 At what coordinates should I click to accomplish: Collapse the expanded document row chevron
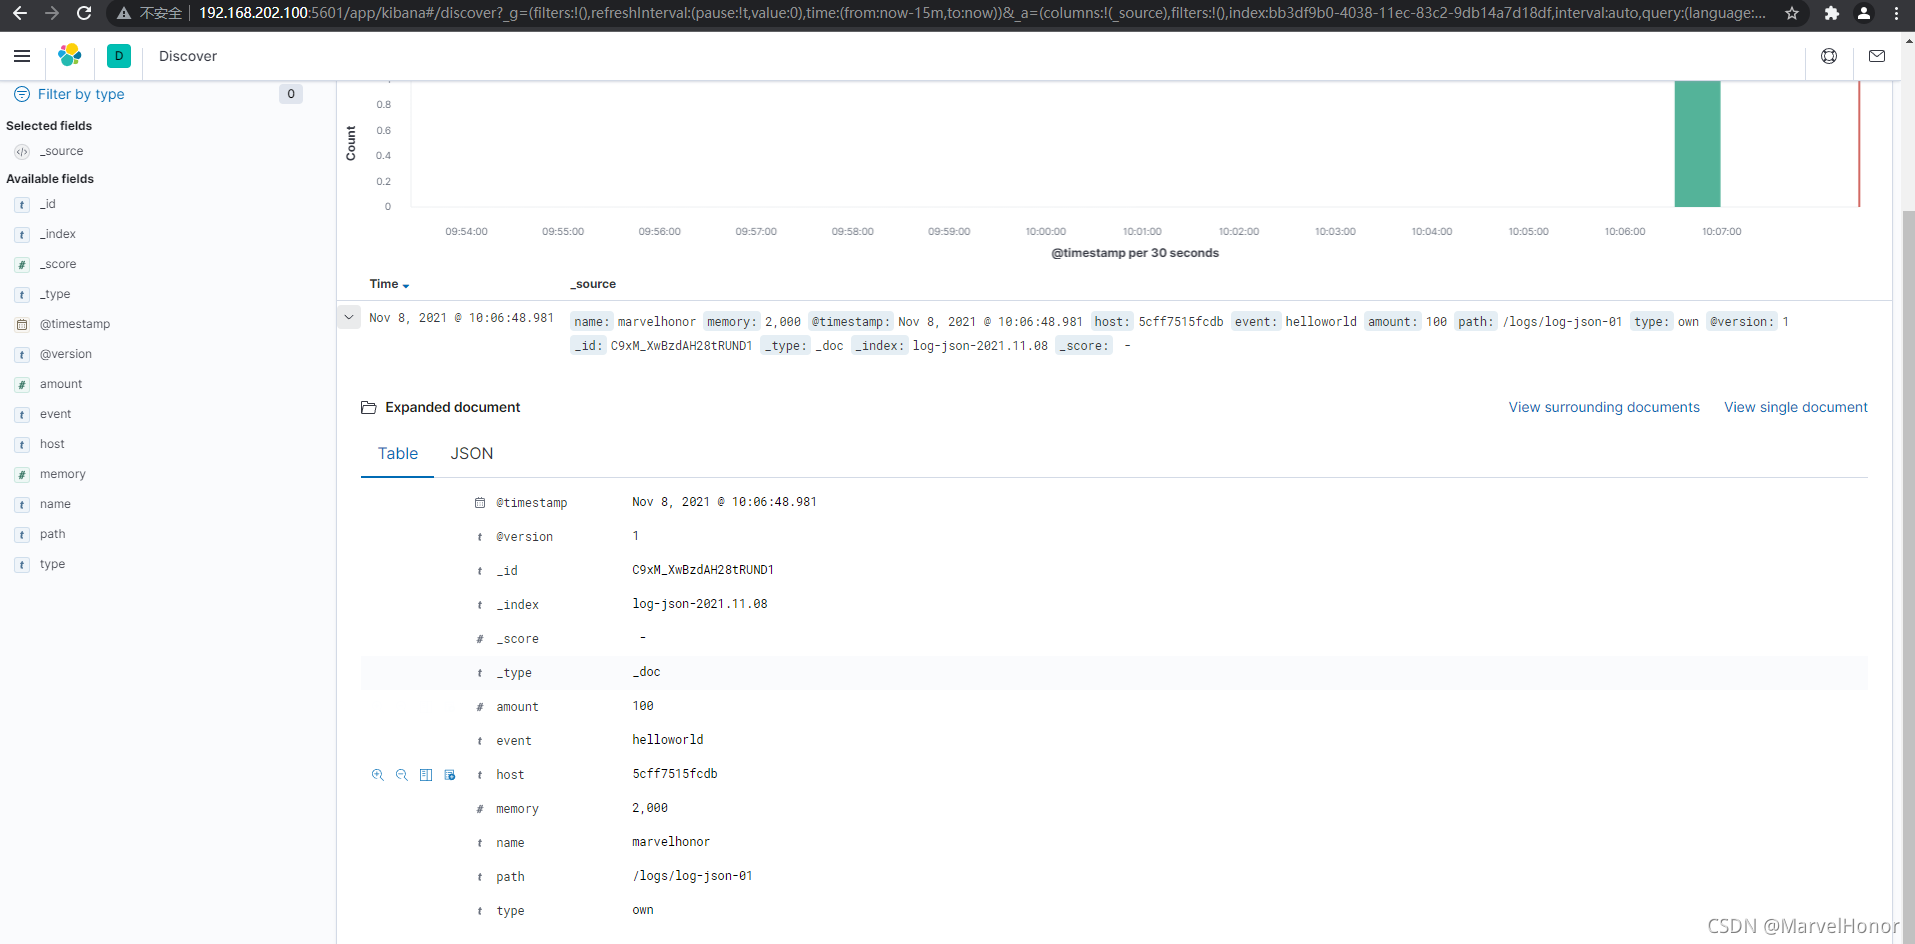pos(348,317)
